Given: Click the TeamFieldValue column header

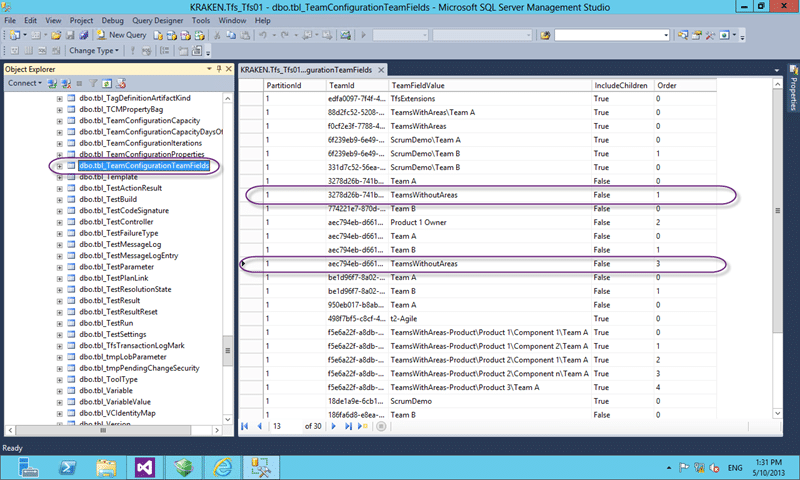Looking at the screenshot, I should coord(490,85).
